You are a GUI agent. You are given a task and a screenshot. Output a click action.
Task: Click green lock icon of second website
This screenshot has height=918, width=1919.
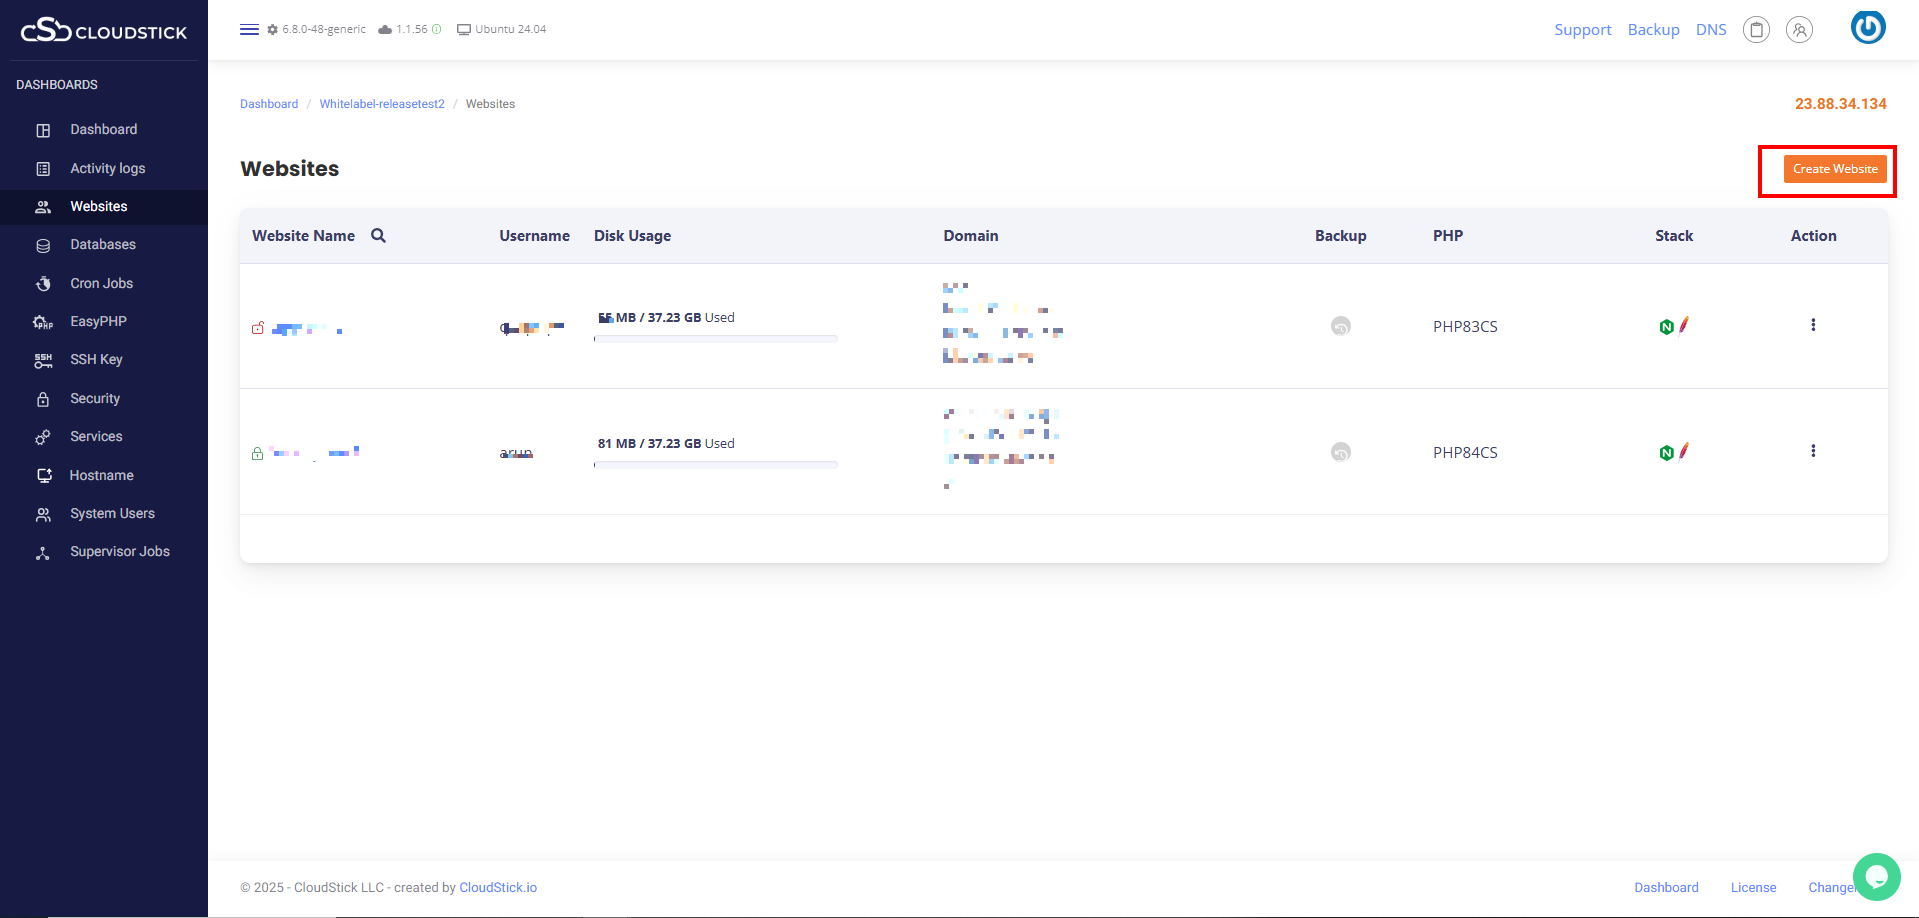(258, 453)
